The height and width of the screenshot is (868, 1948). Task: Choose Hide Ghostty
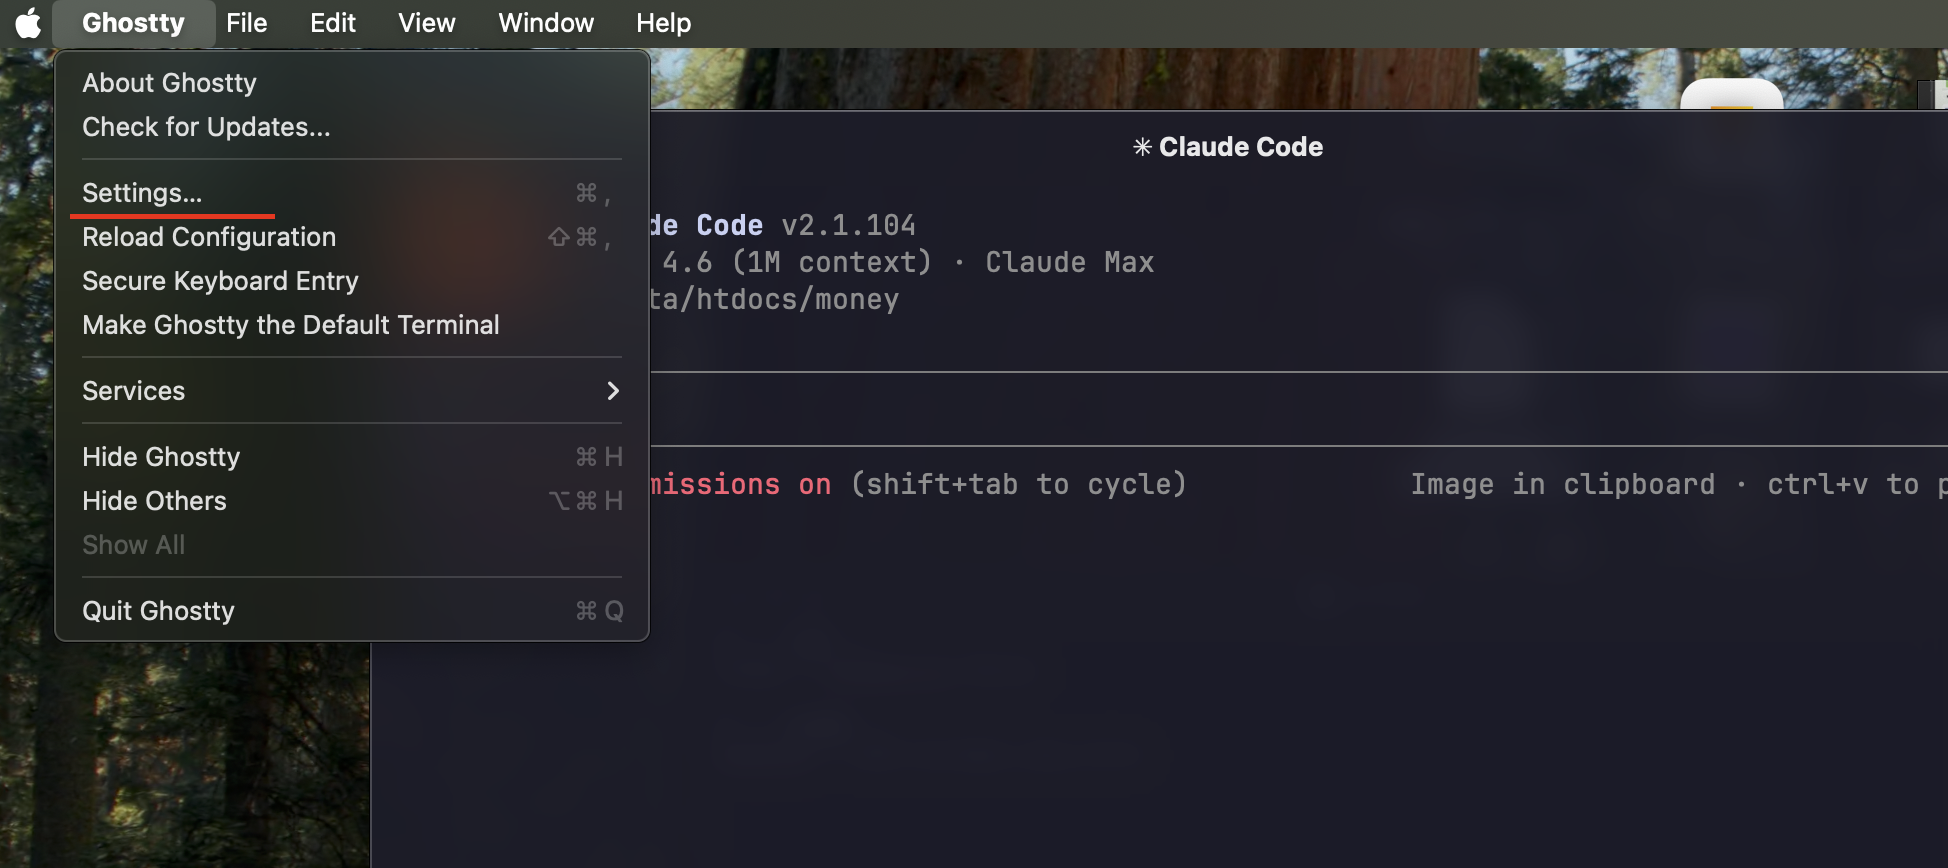point(161,457)
